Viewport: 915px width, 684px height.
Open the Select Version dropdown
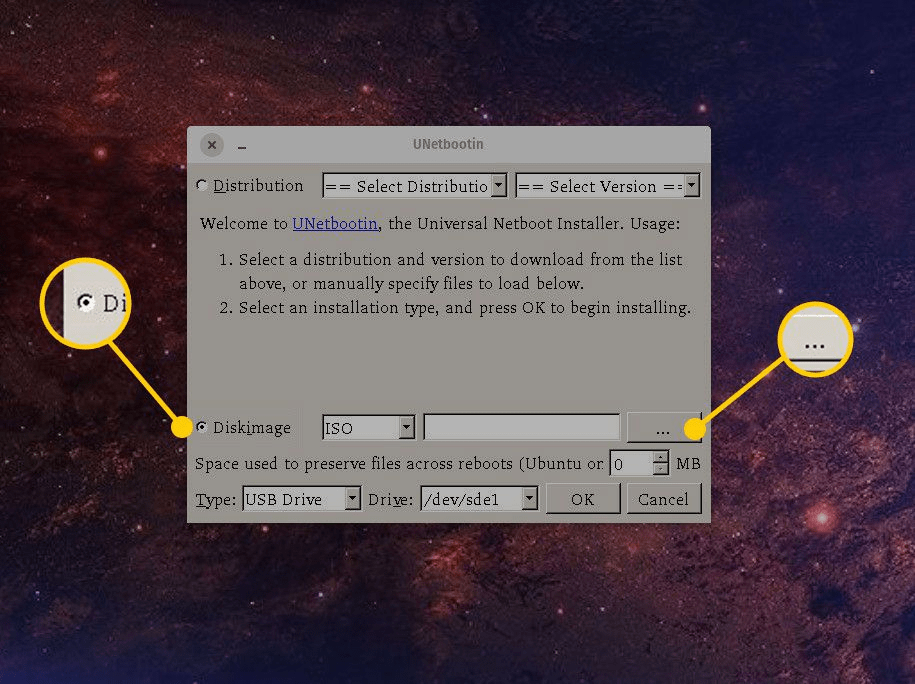pyautogui.click(x=607, y=186)
